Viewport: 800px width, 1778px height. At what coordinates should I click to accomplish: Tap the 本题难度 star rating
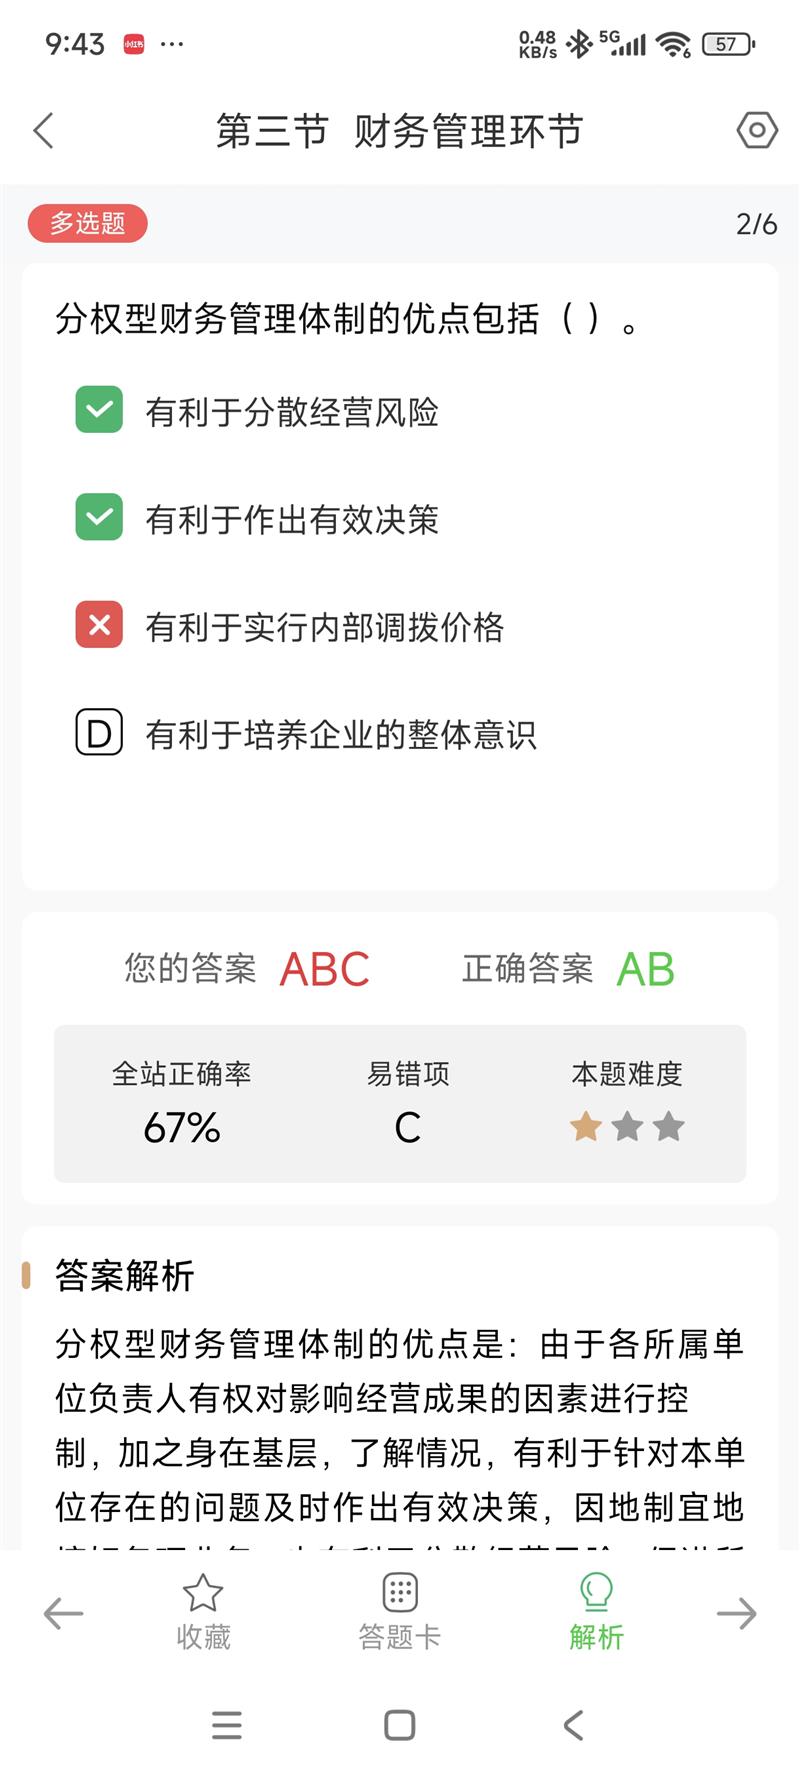click(x=627, y=1127)
